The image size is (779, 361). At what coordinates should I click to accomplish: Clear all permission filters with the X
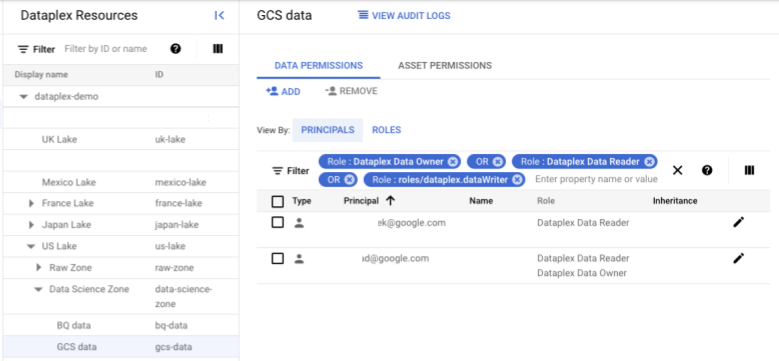tap(677, 170)
